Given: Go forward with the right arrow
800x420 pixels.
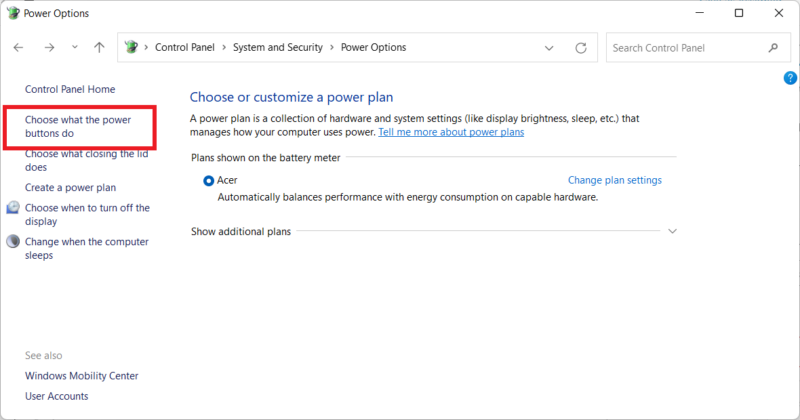Looking at the screenshot, I should point(49,47).
